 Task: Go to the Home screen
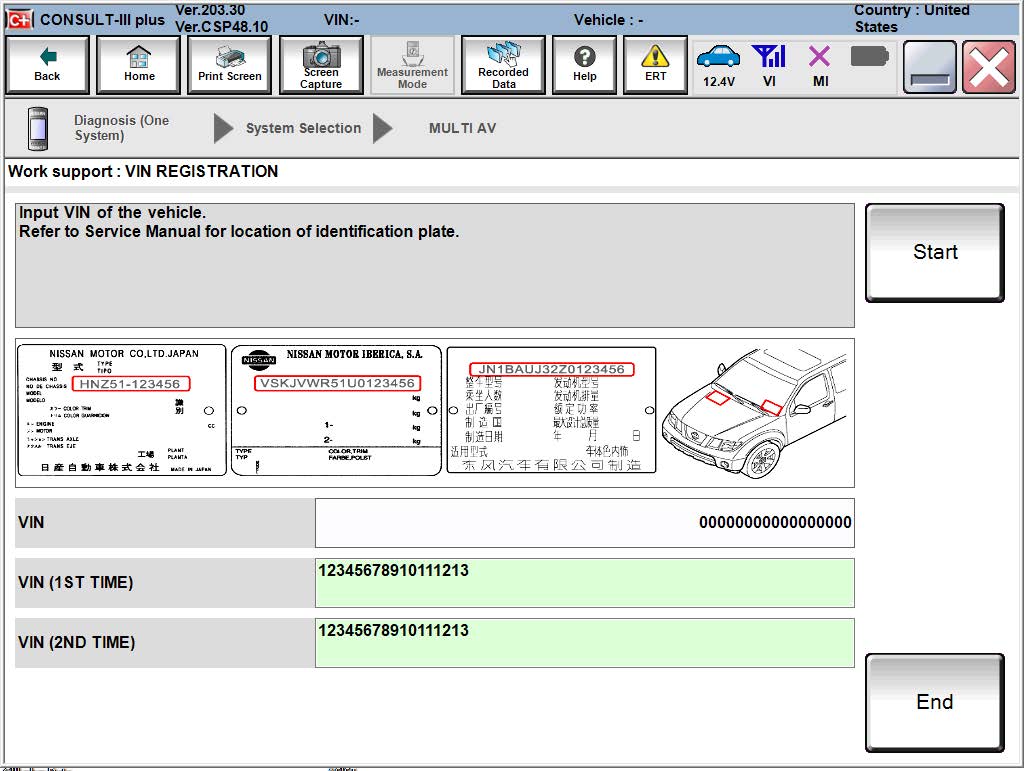coord(139,65)
